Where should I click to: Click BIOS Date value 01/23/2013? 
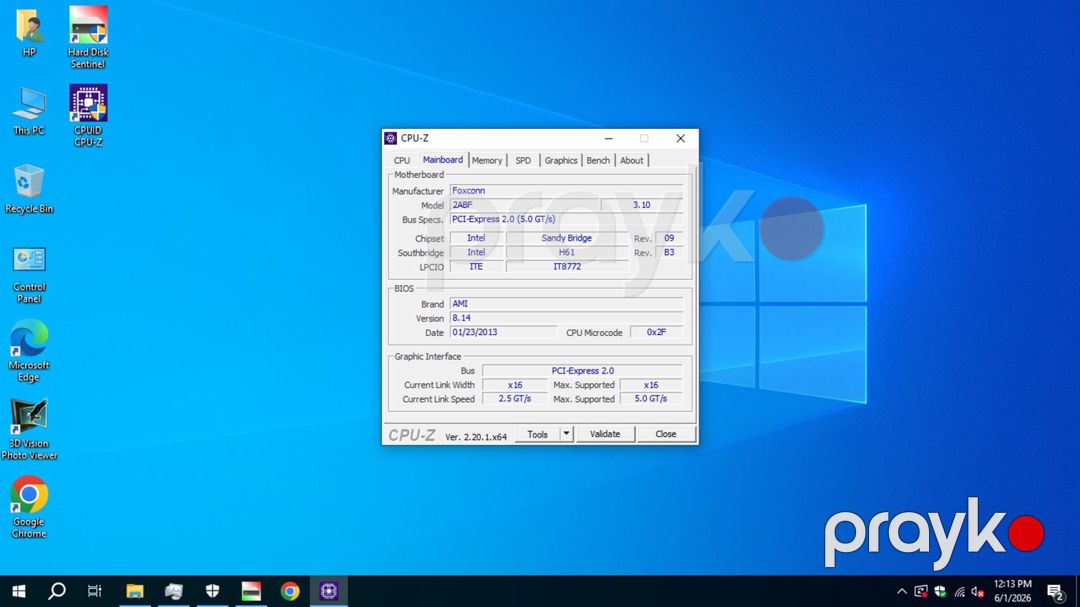coord(503,332)
